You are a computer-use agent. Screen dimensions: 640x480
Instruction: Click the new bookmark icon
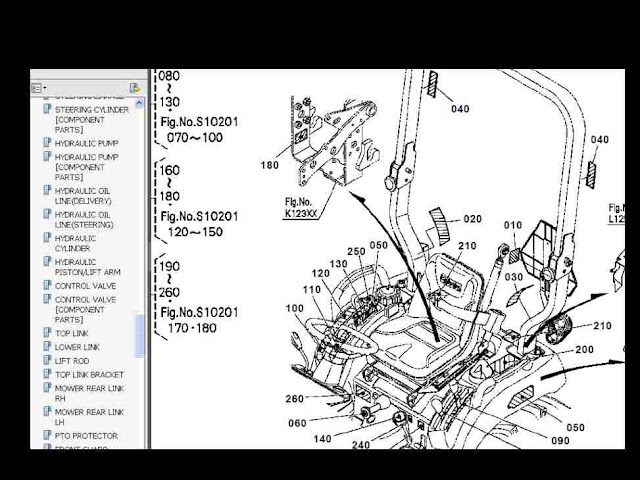[134, 88]
